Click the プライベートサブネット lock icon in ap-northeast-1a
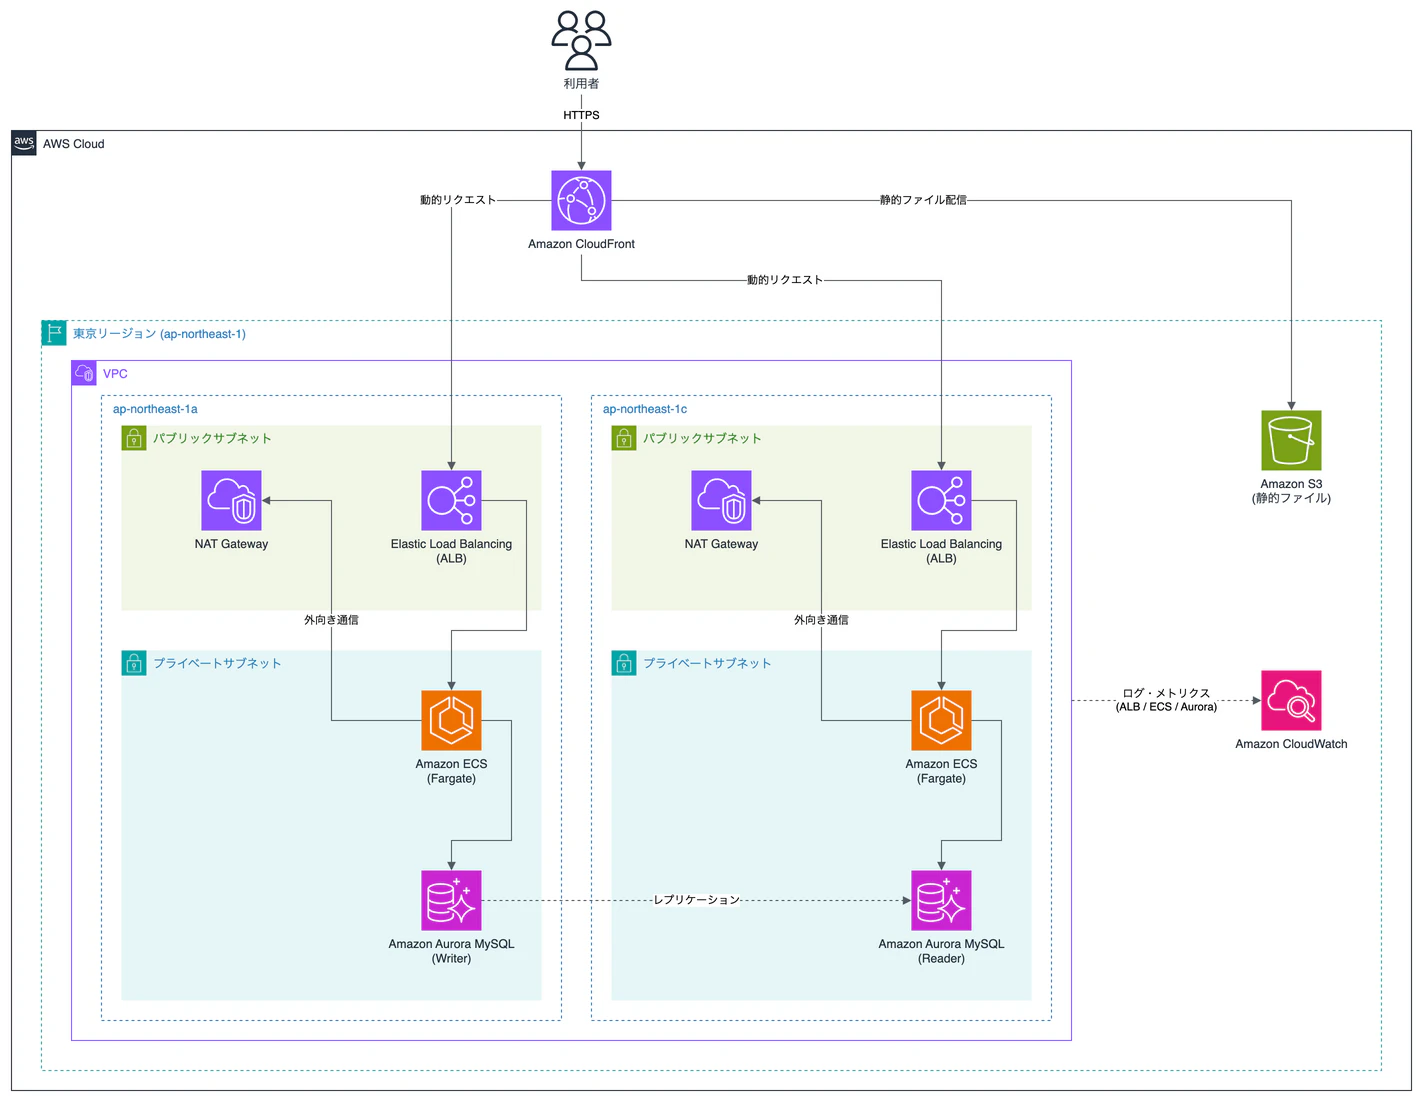The height and width of the screenshot is (1103, 1424). point(134,663)
